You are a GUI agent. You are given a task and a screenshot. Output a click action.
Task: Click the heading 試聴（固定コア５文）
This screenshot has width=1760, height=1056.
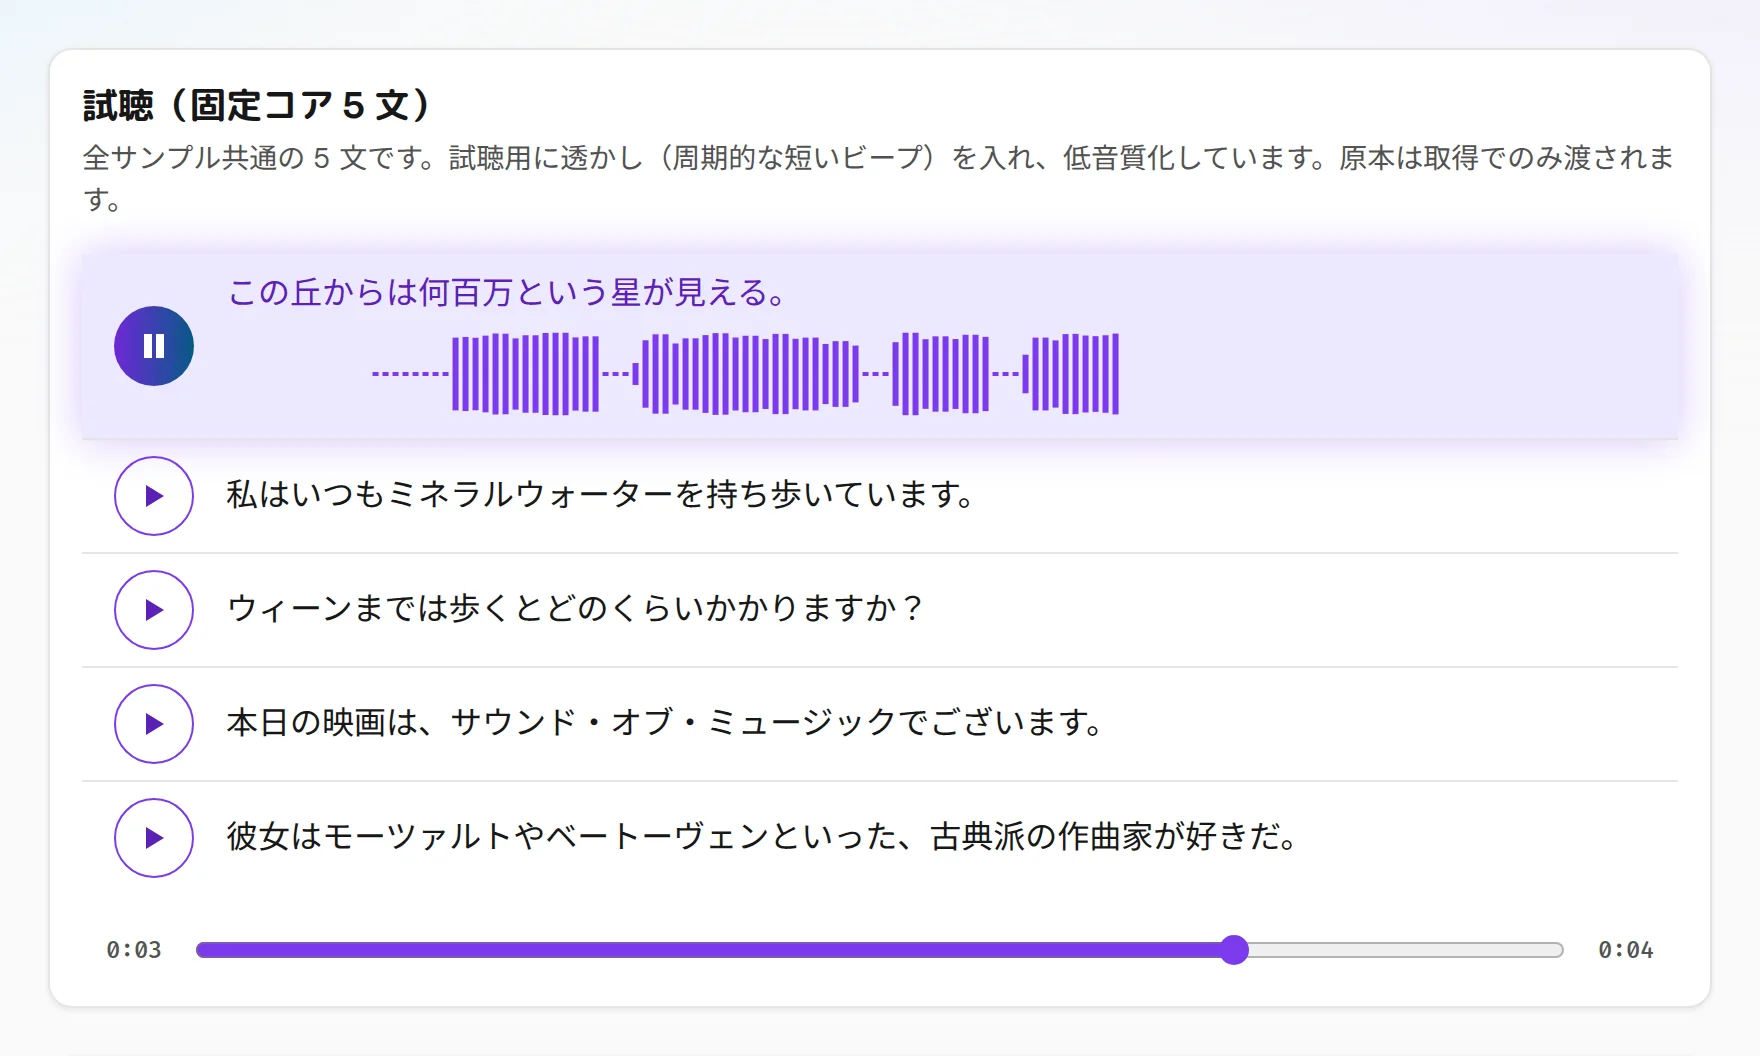pyautogui.click(x=259, y=105)
